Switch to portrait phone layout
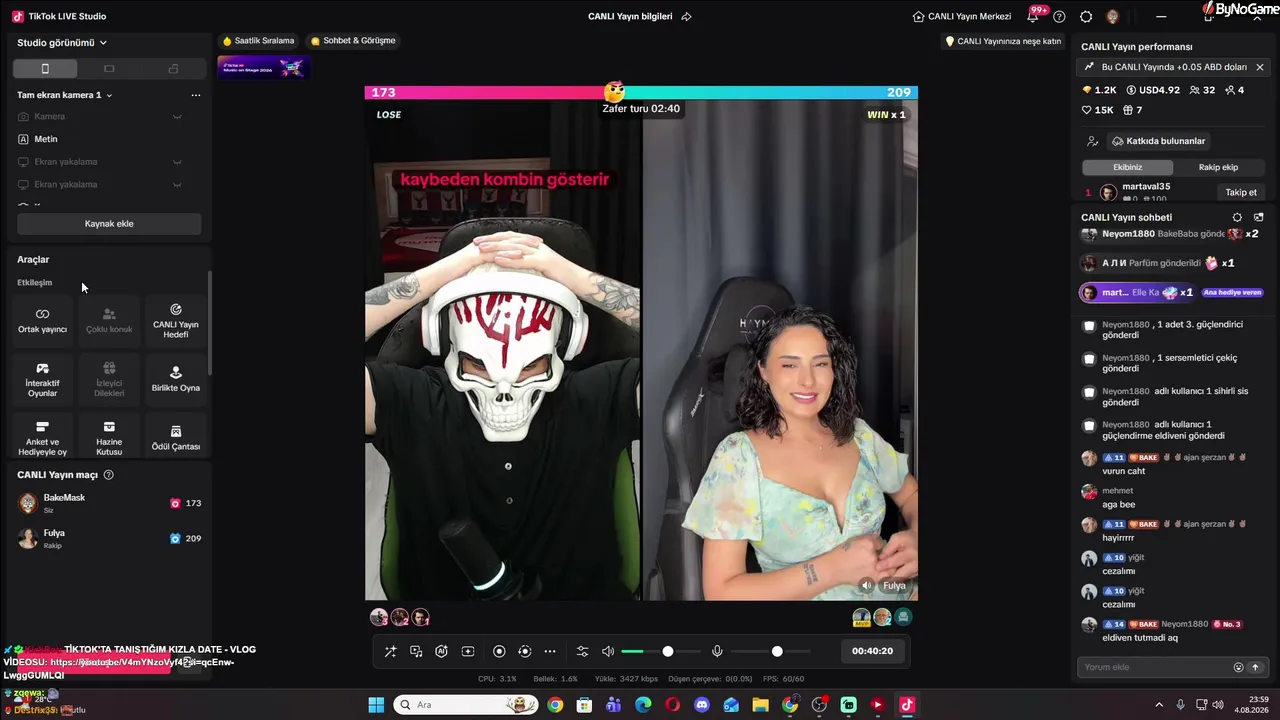The height and width of the screenshot is (720, 1280). pos(44,69)
